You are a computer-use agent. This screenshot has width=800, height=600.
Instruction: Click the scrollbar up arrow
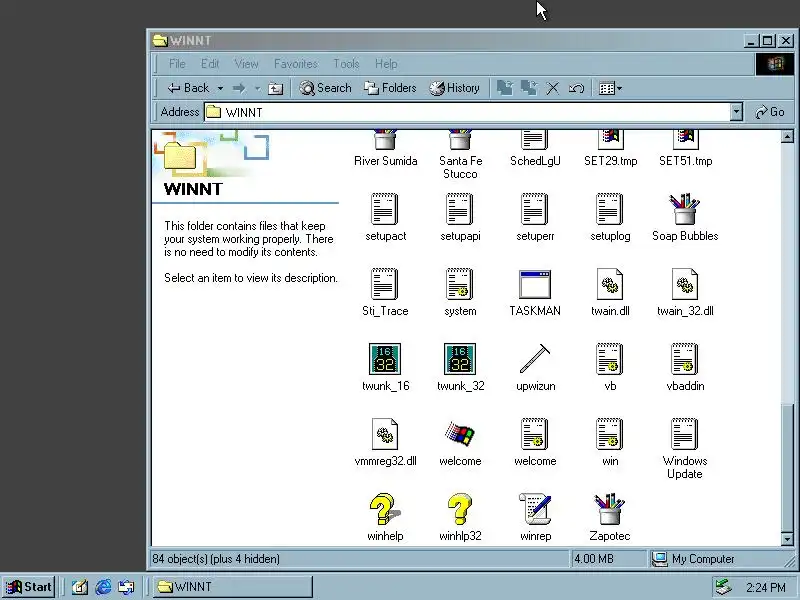coord(787,137)
